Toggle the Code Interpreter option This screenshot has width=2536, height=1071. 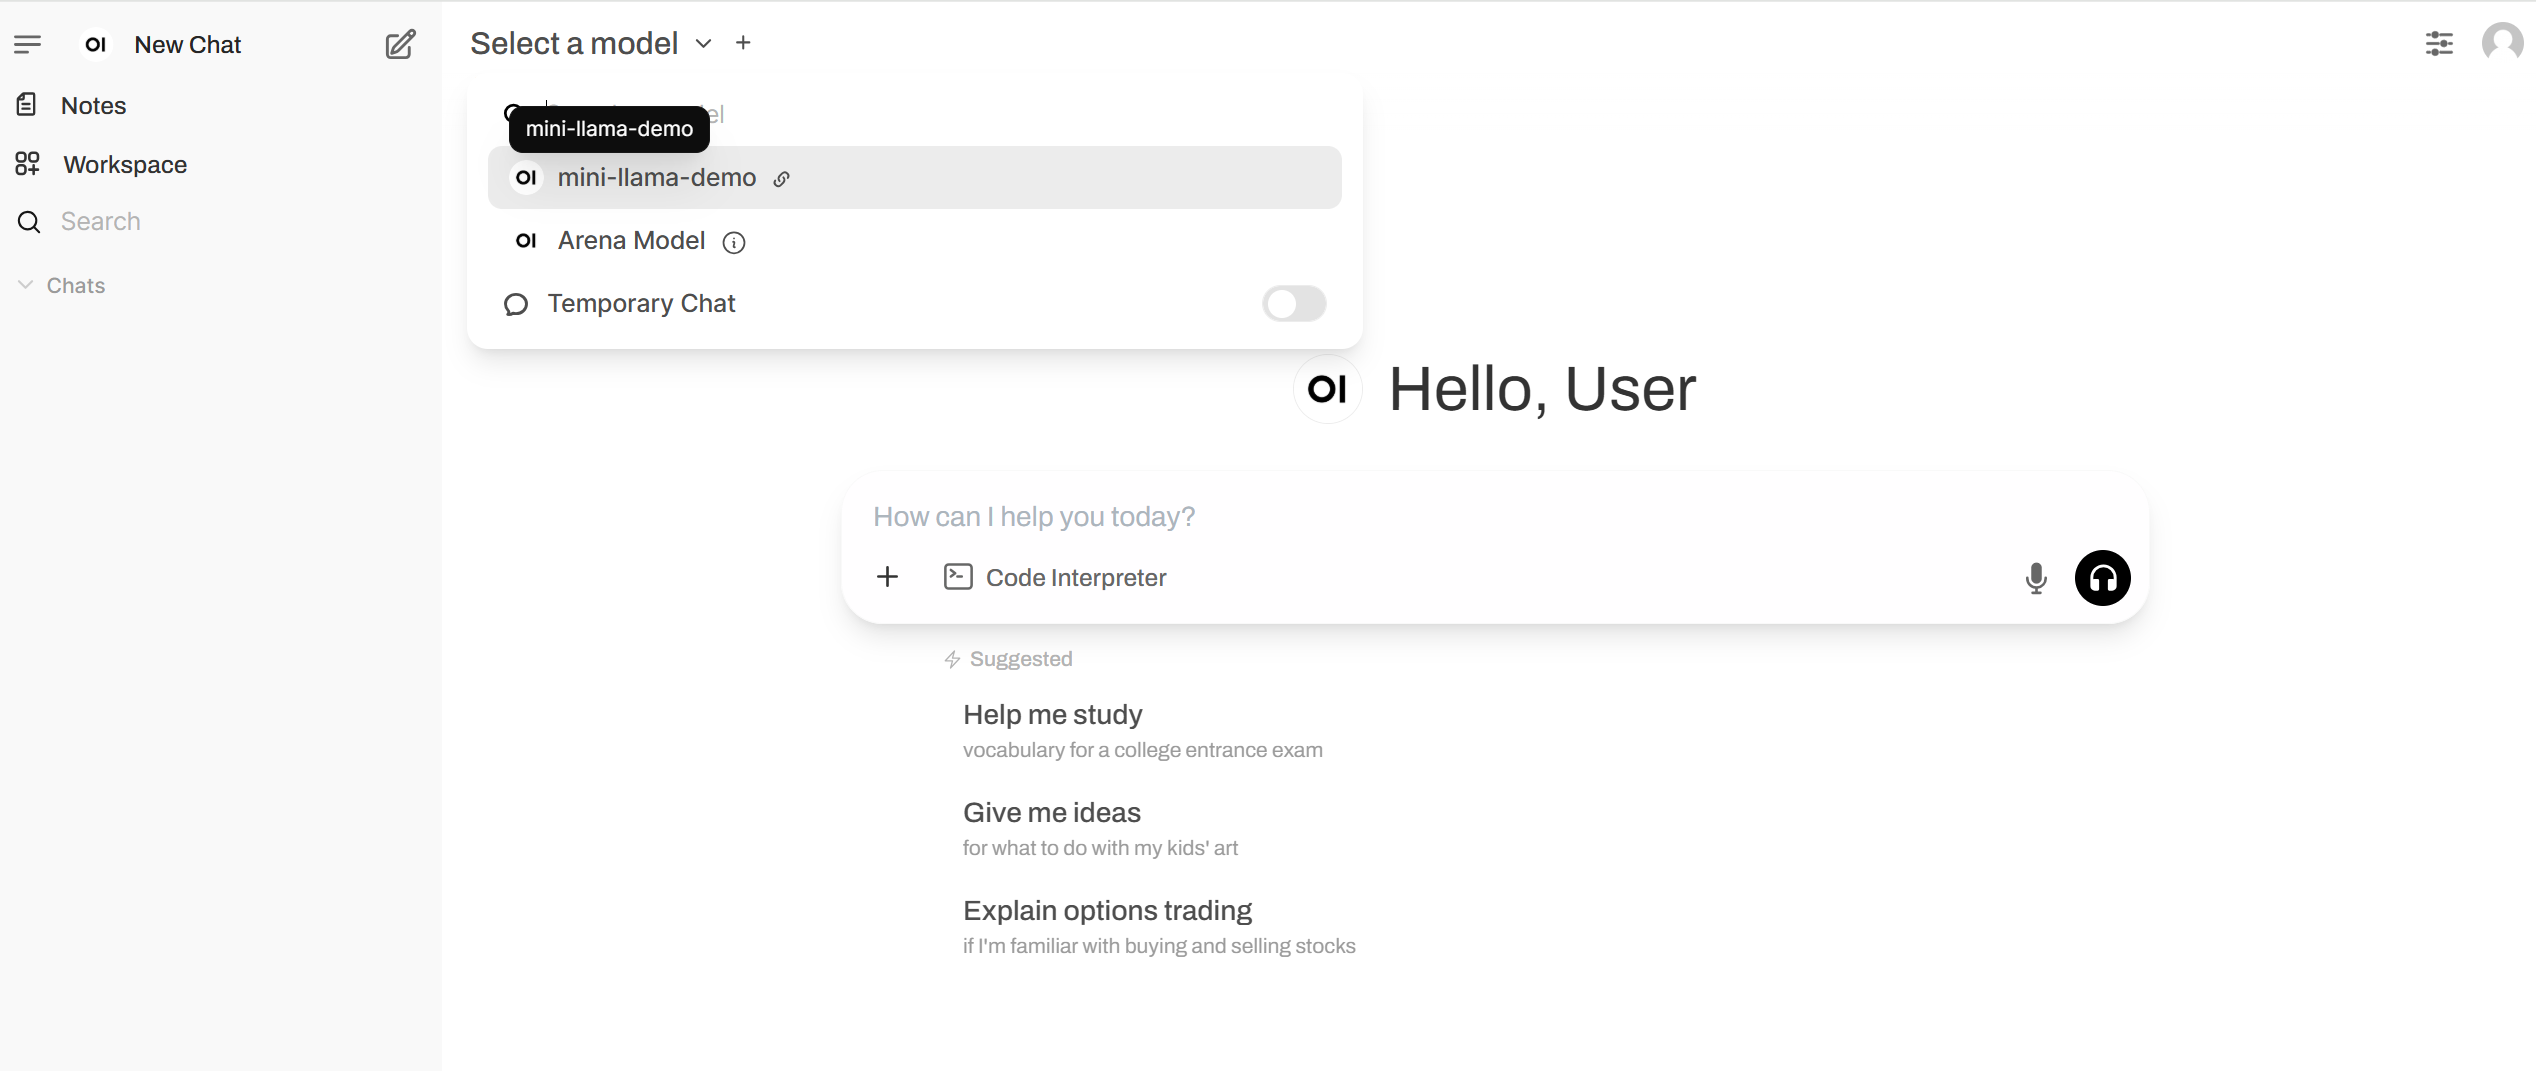(1055, 577)
